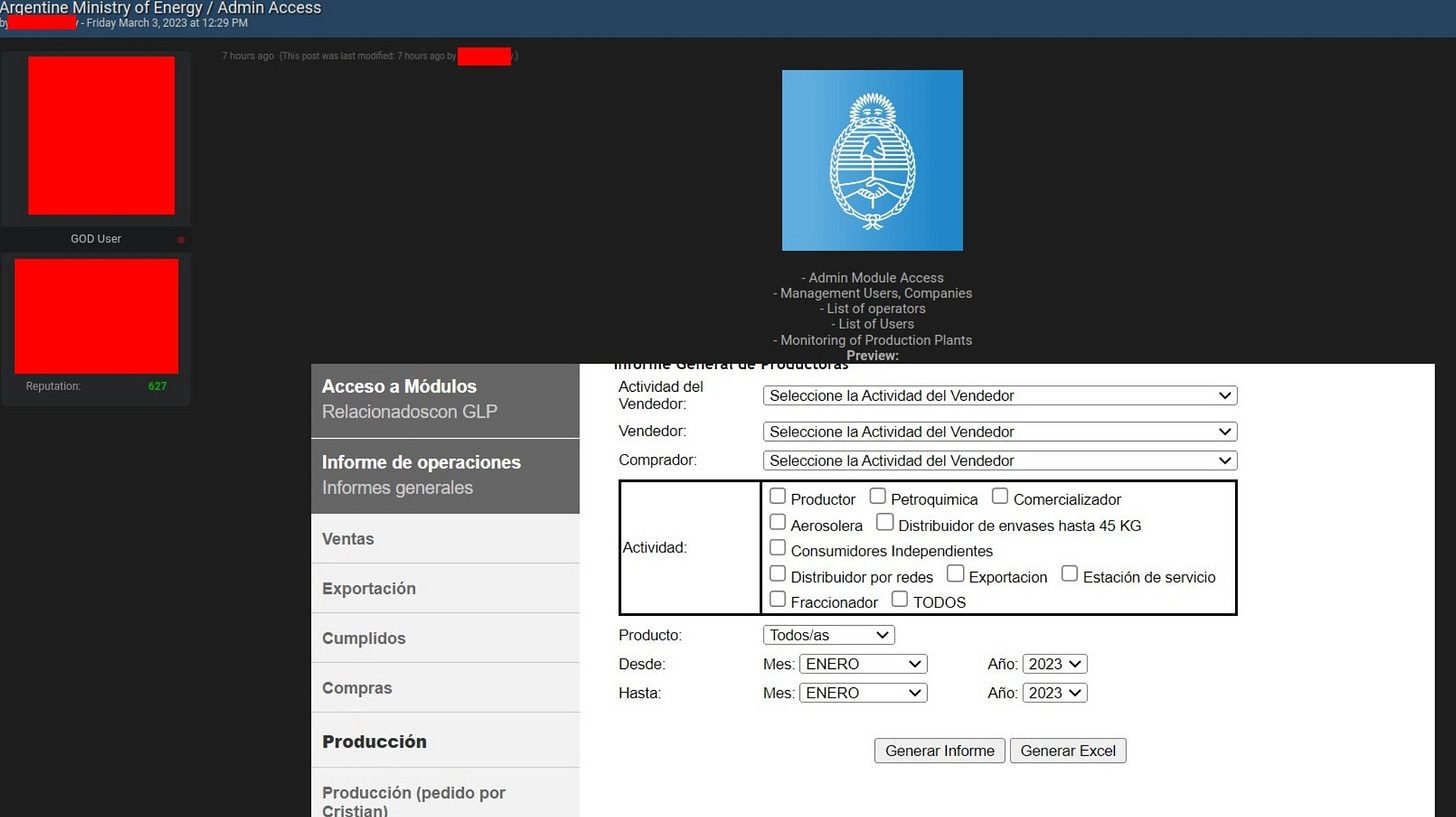This screenshot has height=817, width=1456.
Task: Enable the Exportacion checkbox
Action: click(955, 574)
